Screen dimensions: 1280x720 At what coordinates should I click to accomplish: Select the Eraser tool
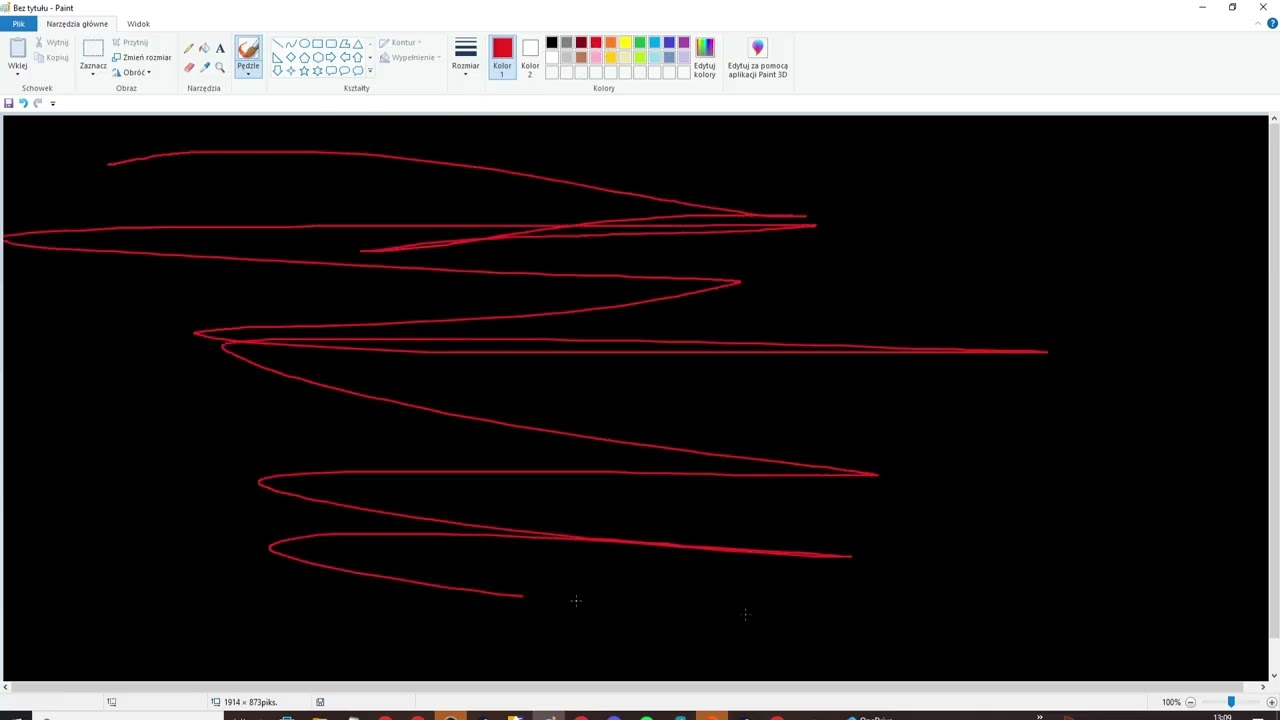[189, 67]
